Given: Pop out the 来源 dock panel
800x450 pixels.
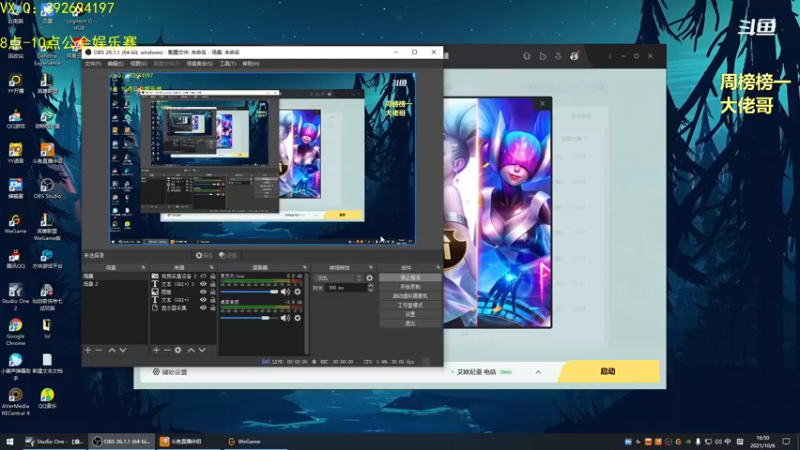Looking at the screenshot, I should pos(211,267).
